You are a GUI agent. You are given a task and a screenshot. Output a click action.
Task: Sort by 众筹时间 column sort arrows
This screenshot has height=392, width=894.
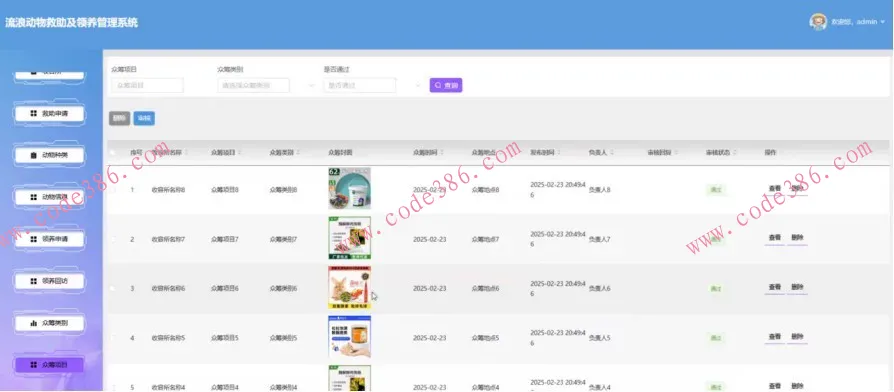pyautogui.click(x=442, y=153)
